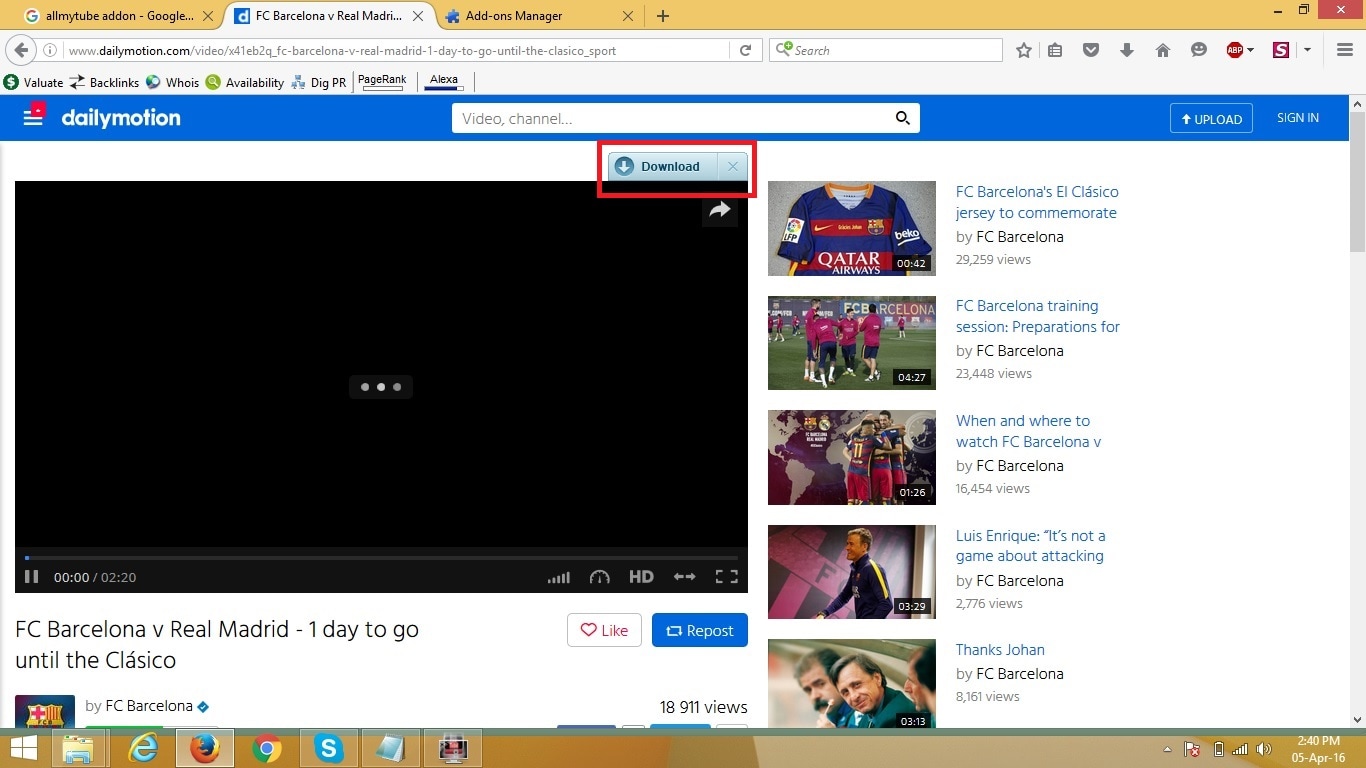The image size is (1366, 768).
Task: Open the 'Thanks Johan' video link
Action: (x=1000, y=650)
